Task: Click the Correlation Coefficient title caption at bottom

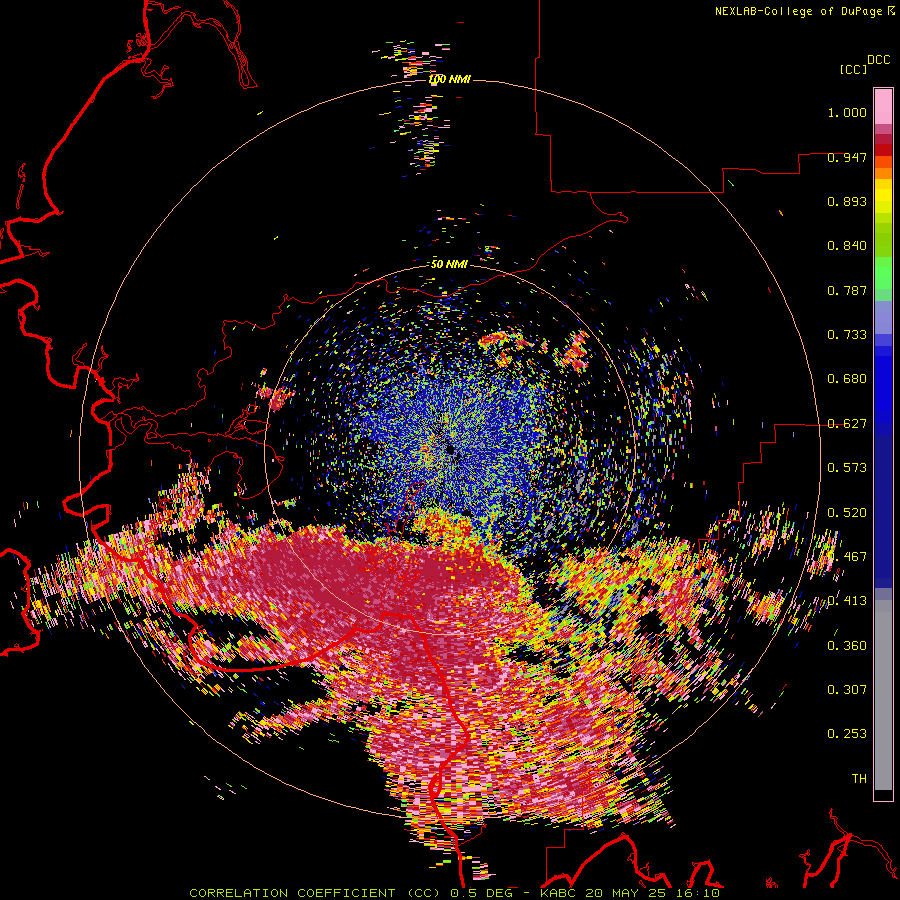Action: tap(454, 893)
